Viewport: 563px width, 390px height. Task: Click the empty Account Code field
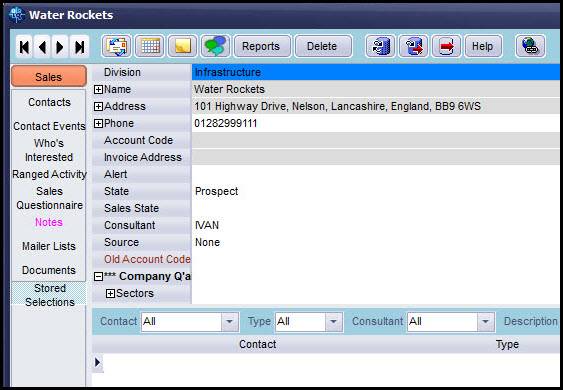(x=376, y=140)
